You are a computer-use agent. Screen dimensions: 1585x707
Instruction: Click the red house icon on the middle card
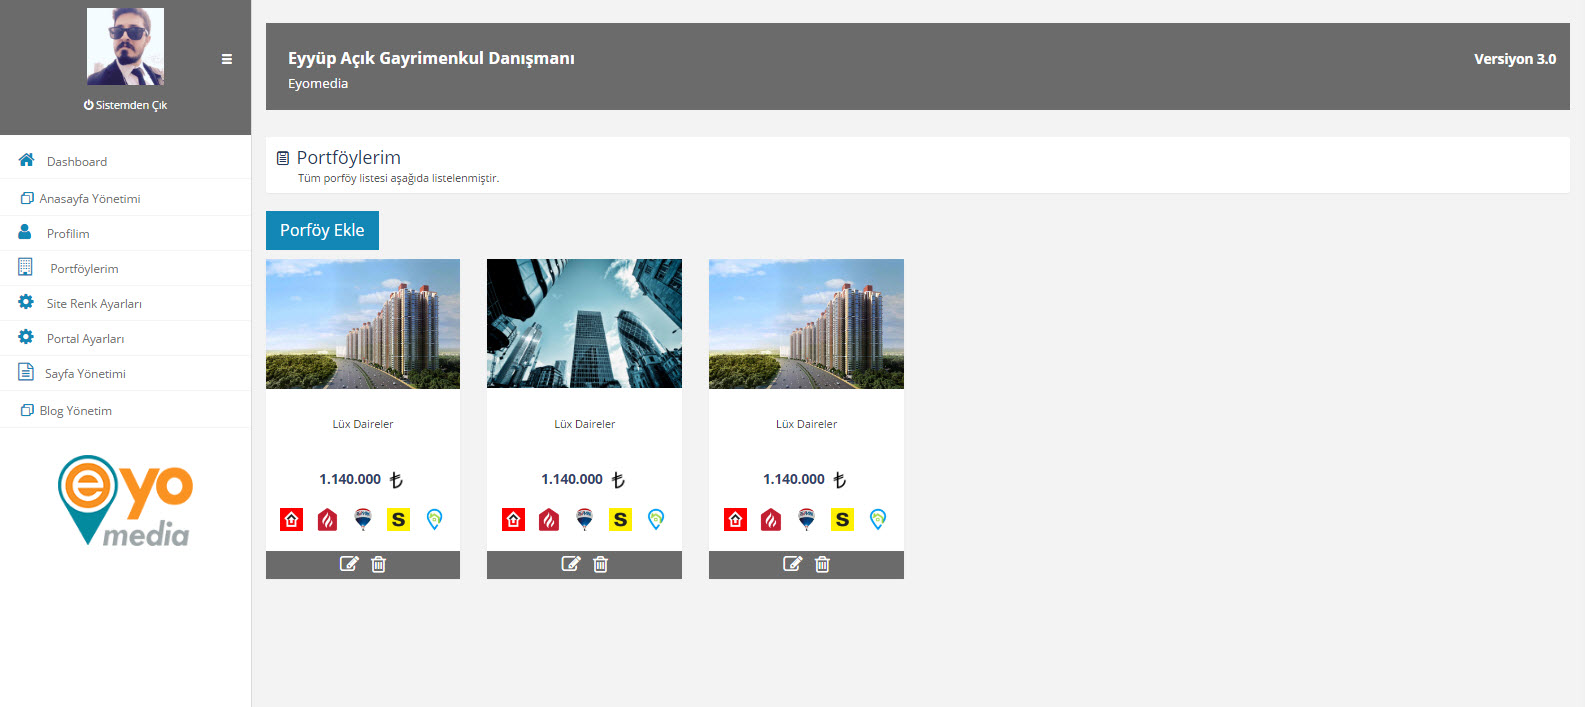pos(513,519)
